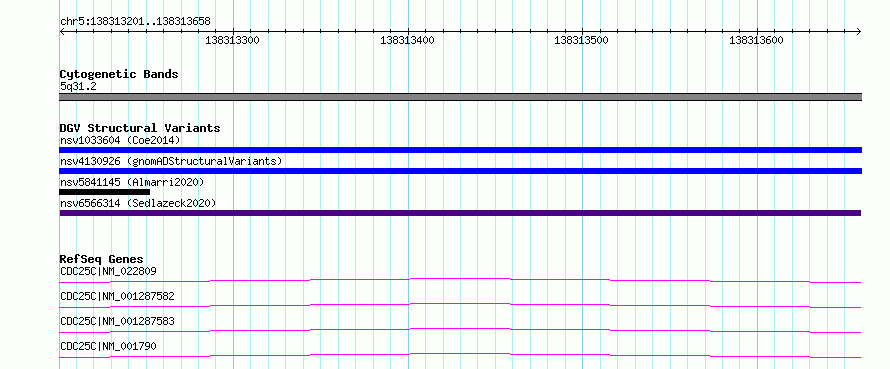Select the short black nsv5841145 variant bar
The height and width of the screenshot is (369, 890).
click(105, 192)
